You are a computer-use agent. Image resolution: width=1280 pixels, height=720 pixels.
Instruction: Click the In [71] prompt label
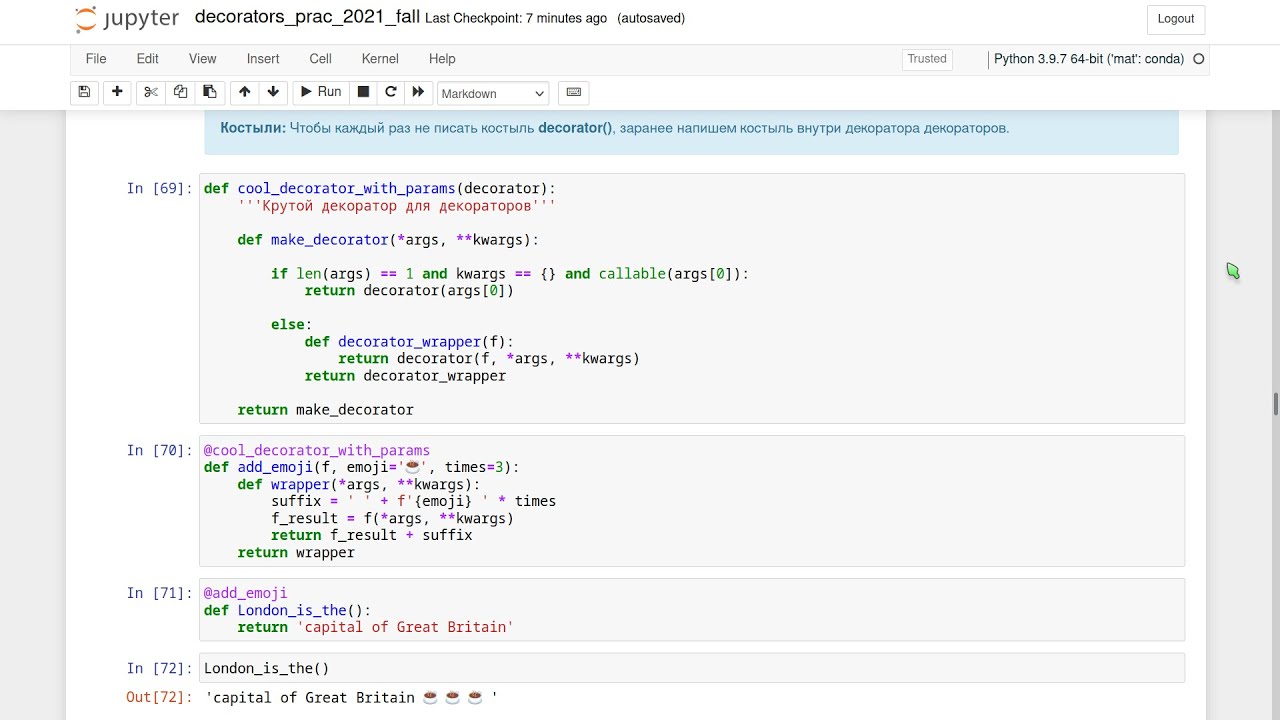click(x=159, y=593)
